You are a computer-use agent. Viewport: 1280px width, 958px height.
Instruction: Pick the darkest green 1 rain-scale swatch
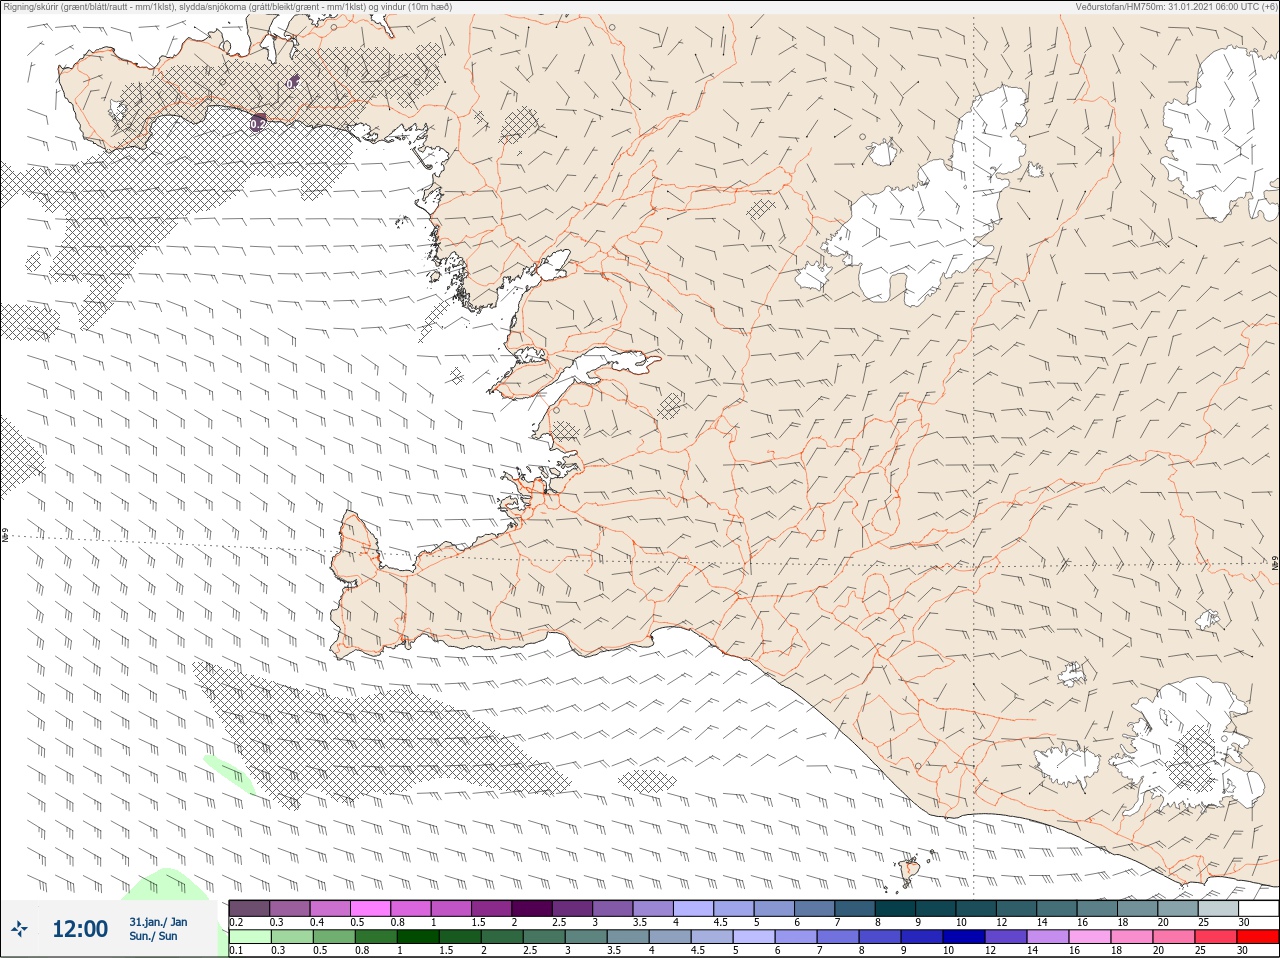point(417,937)
